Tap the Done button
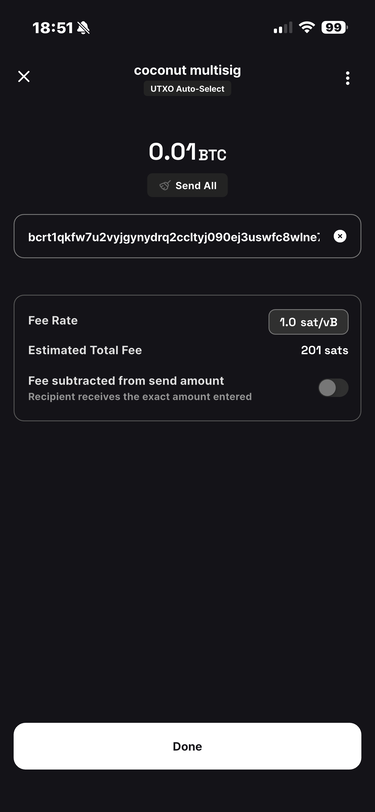This screenshot has height=812, width=375. [x=188, y=746]
